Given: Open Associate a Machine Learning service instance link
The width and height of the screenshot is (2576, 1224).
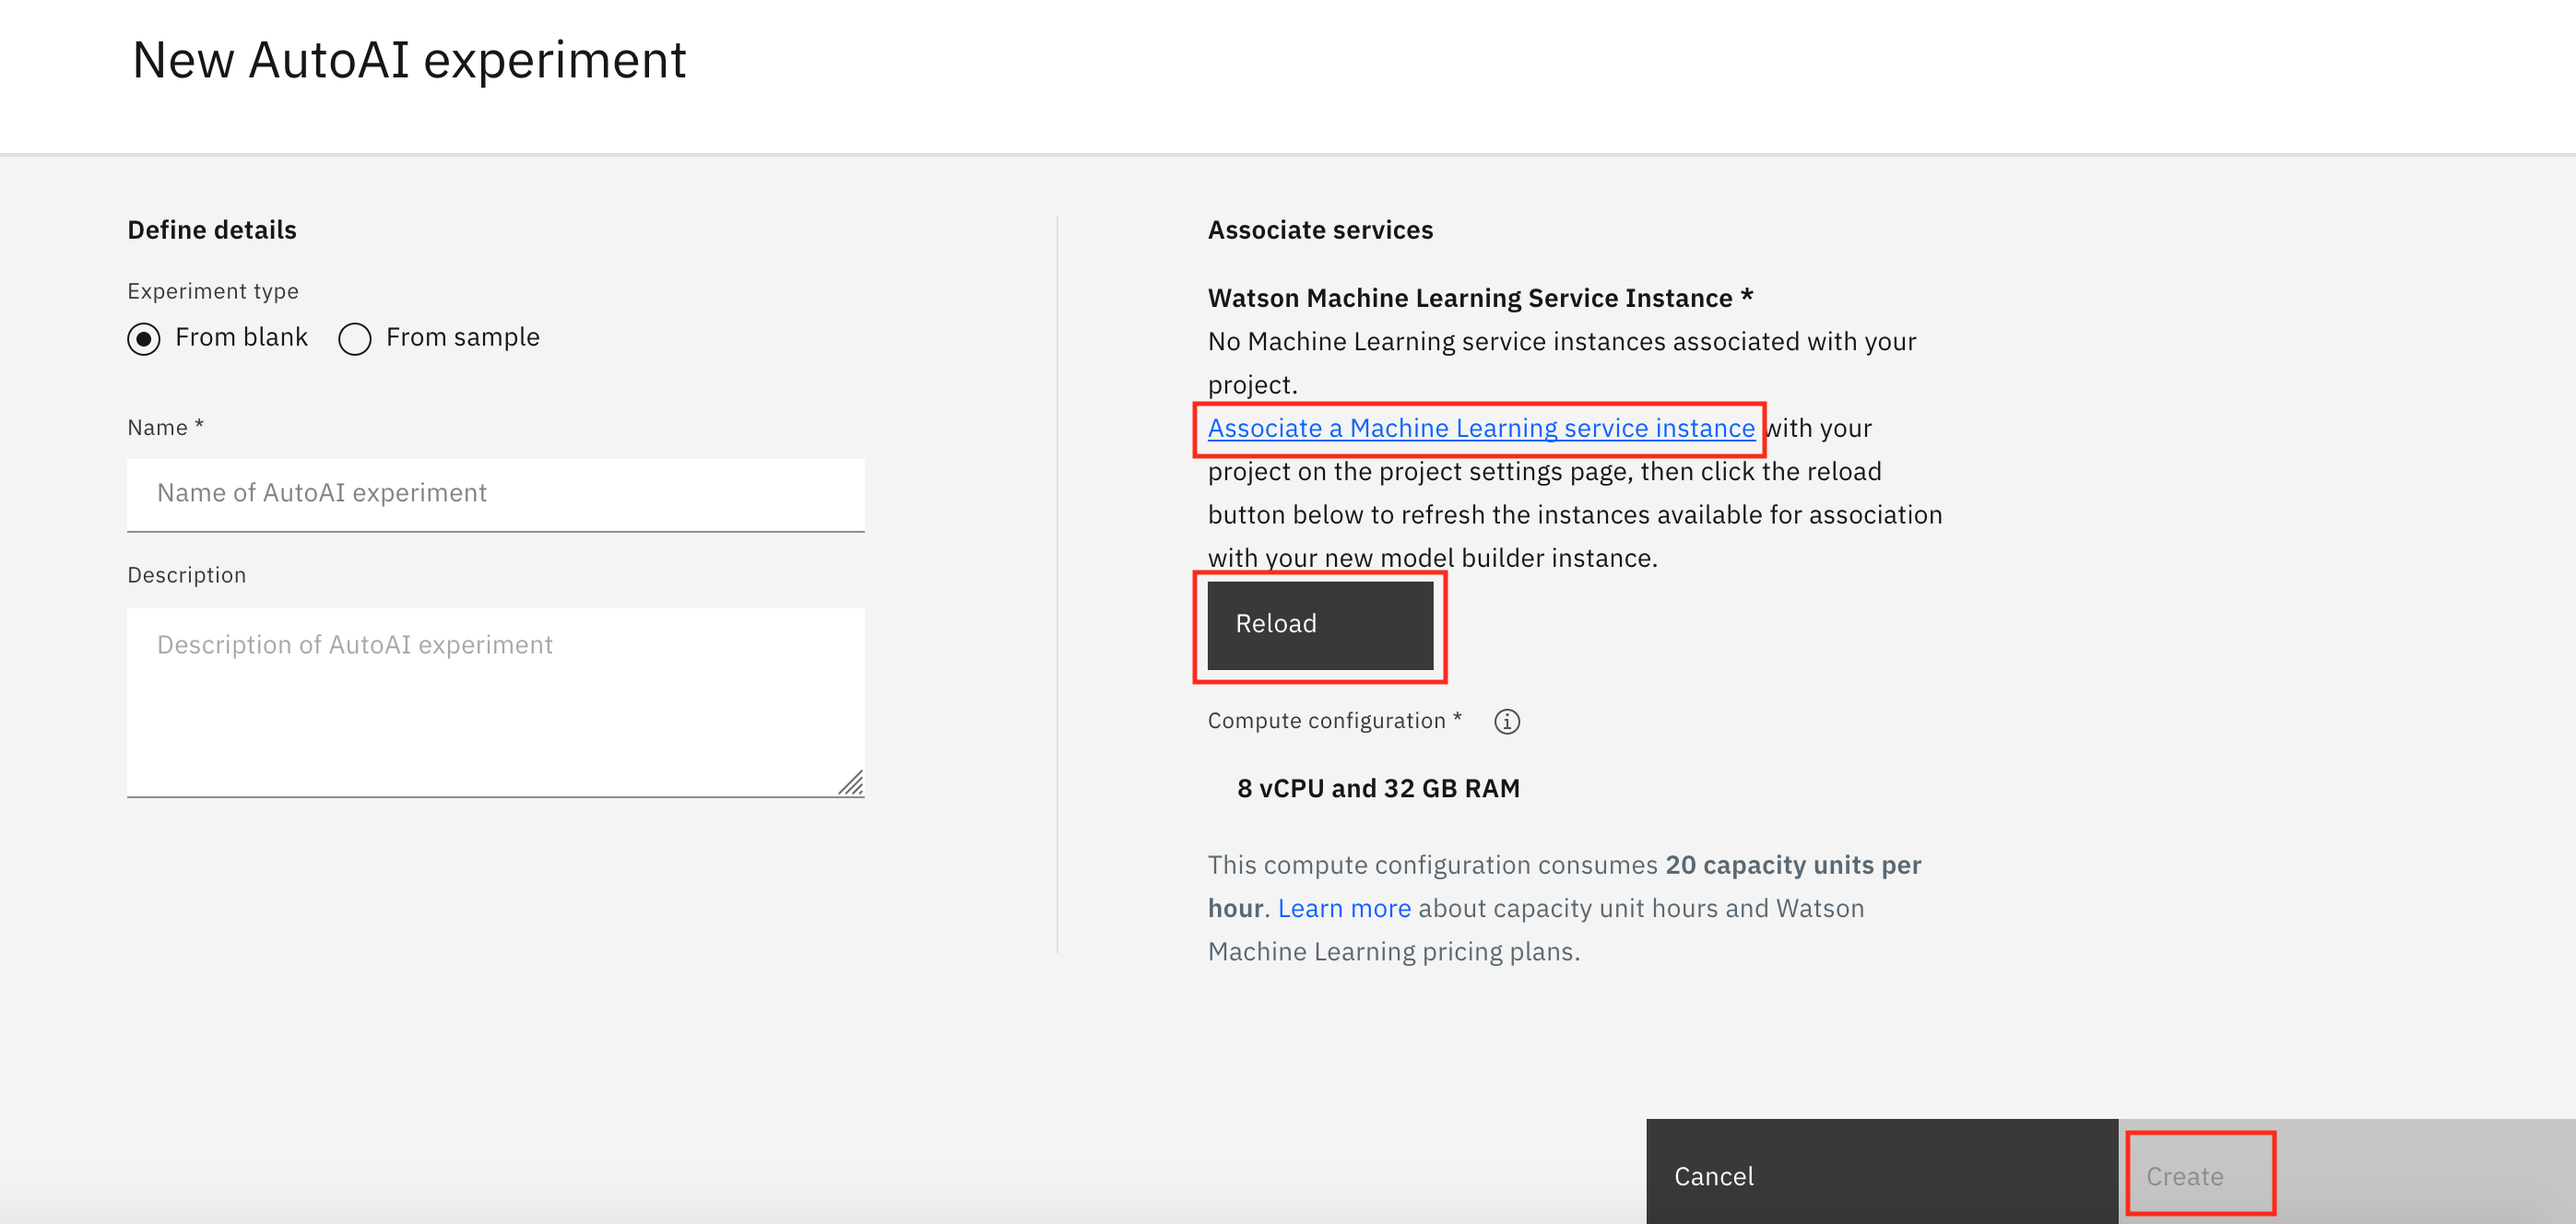Looking at the screenshot, I should point(1480,428).
